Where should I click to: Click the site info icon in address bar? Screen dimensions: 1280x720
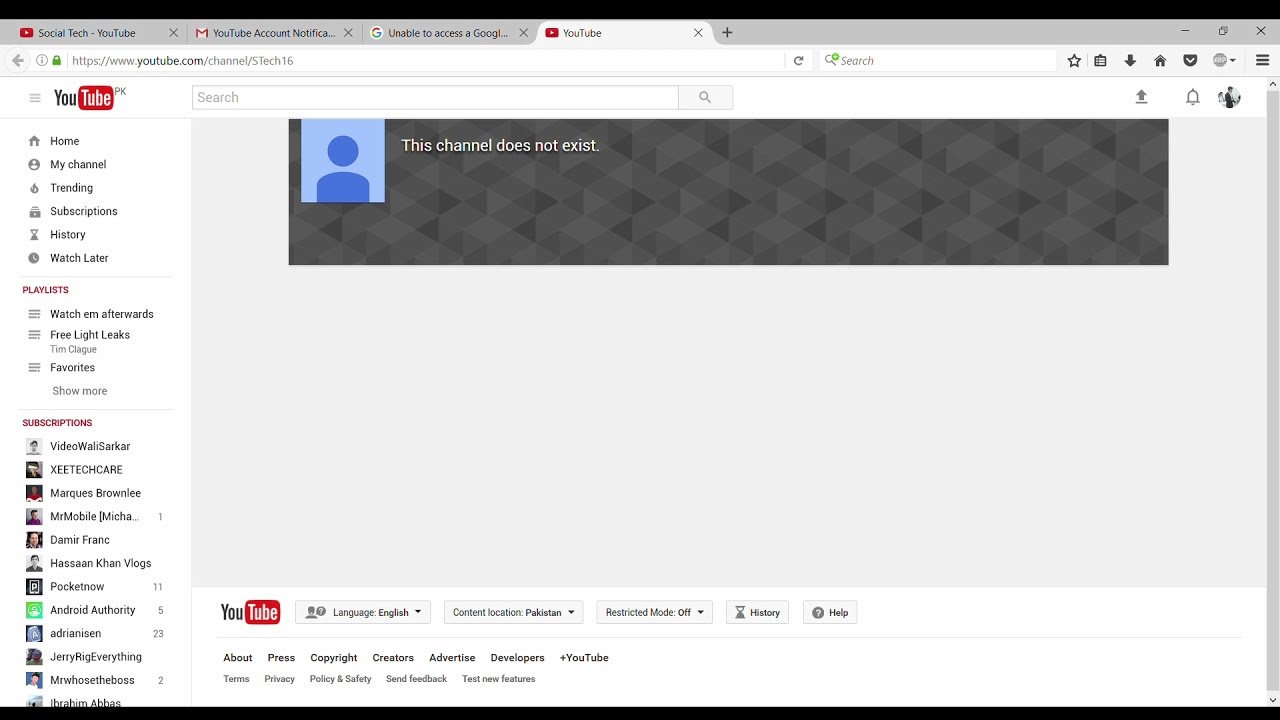click(x=42, y=61)
